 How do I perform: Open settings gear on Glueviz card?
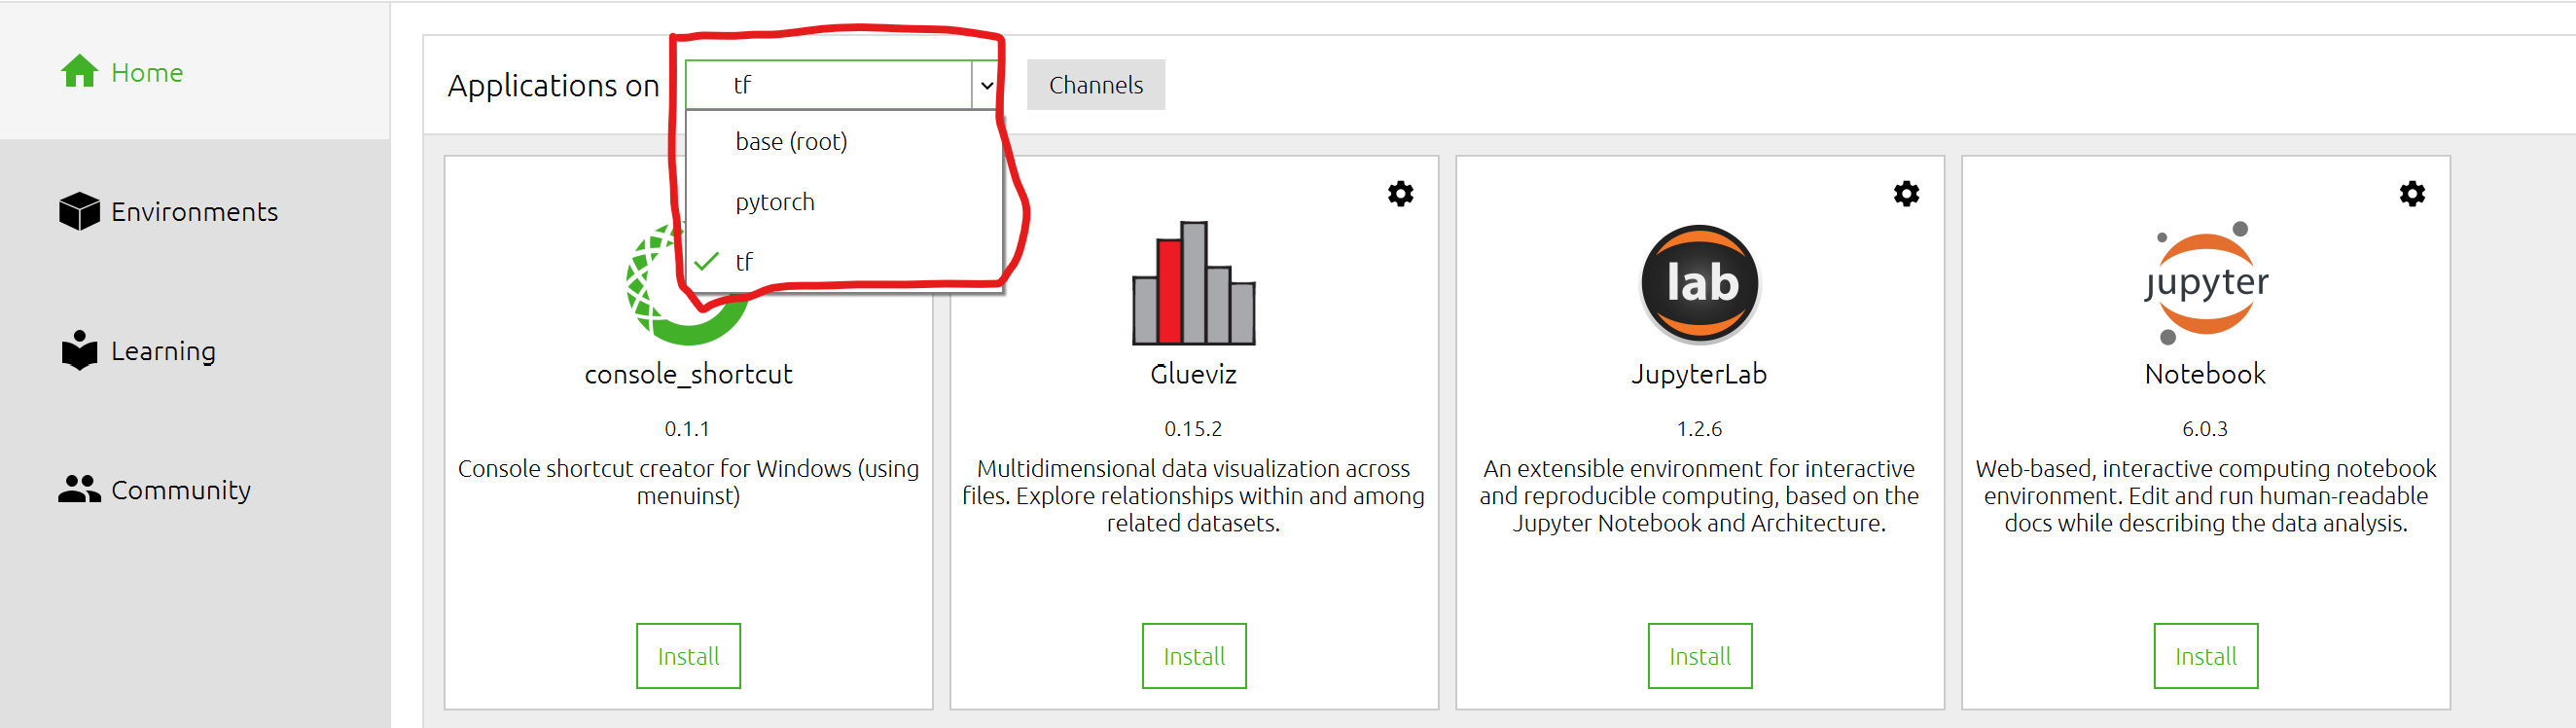(1400, 193)
